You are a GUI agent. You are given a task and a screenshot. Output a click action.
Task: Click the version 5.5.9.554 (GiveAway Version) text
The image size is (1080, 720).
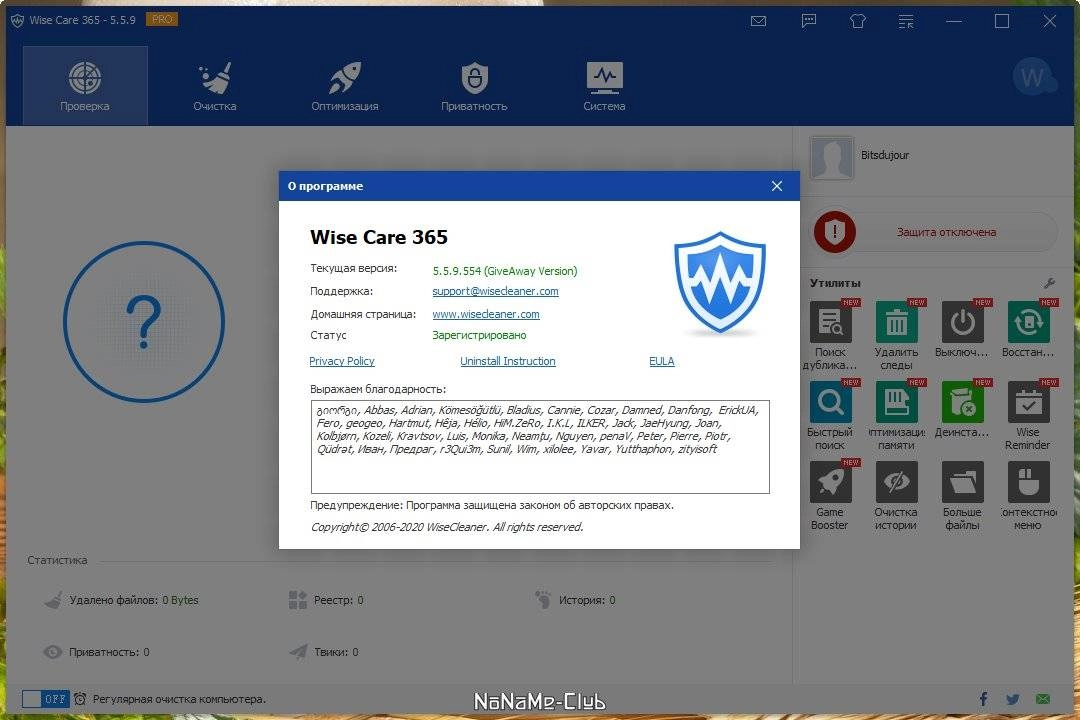(x=505, y=271)
